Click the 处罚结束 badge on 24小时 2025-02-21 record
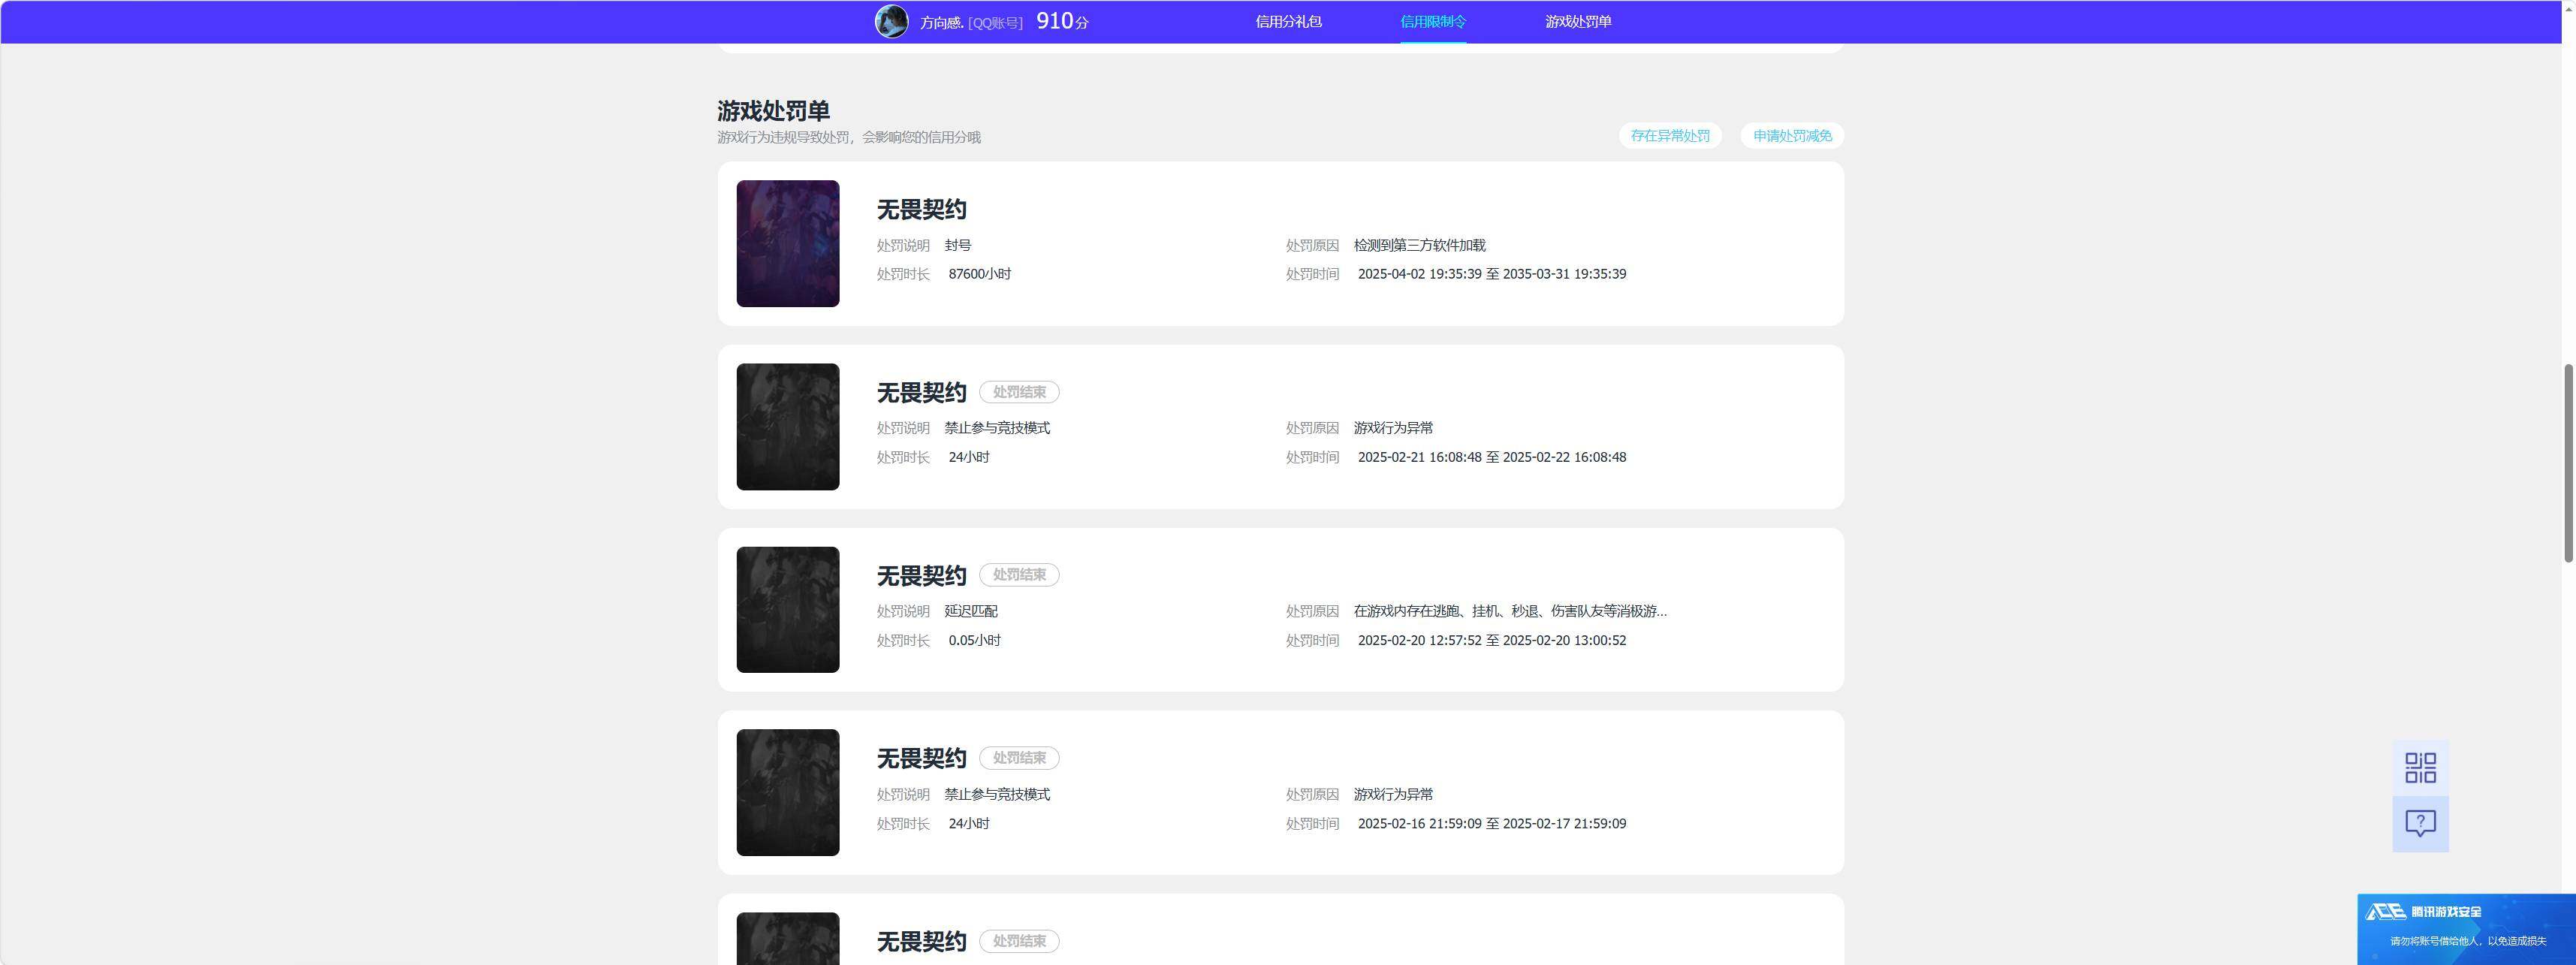2576x965 pixels. click(1019, 392)
